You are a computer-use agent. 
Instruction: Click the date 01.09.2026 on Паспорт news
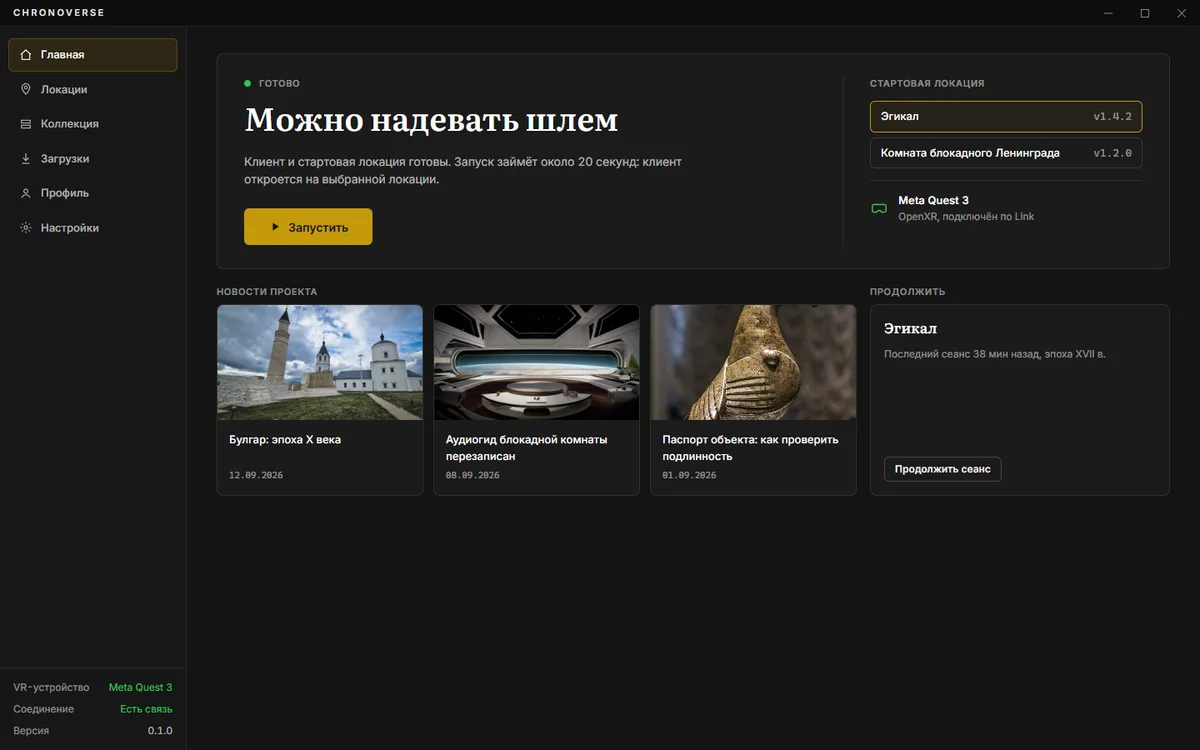click(690, 475)
